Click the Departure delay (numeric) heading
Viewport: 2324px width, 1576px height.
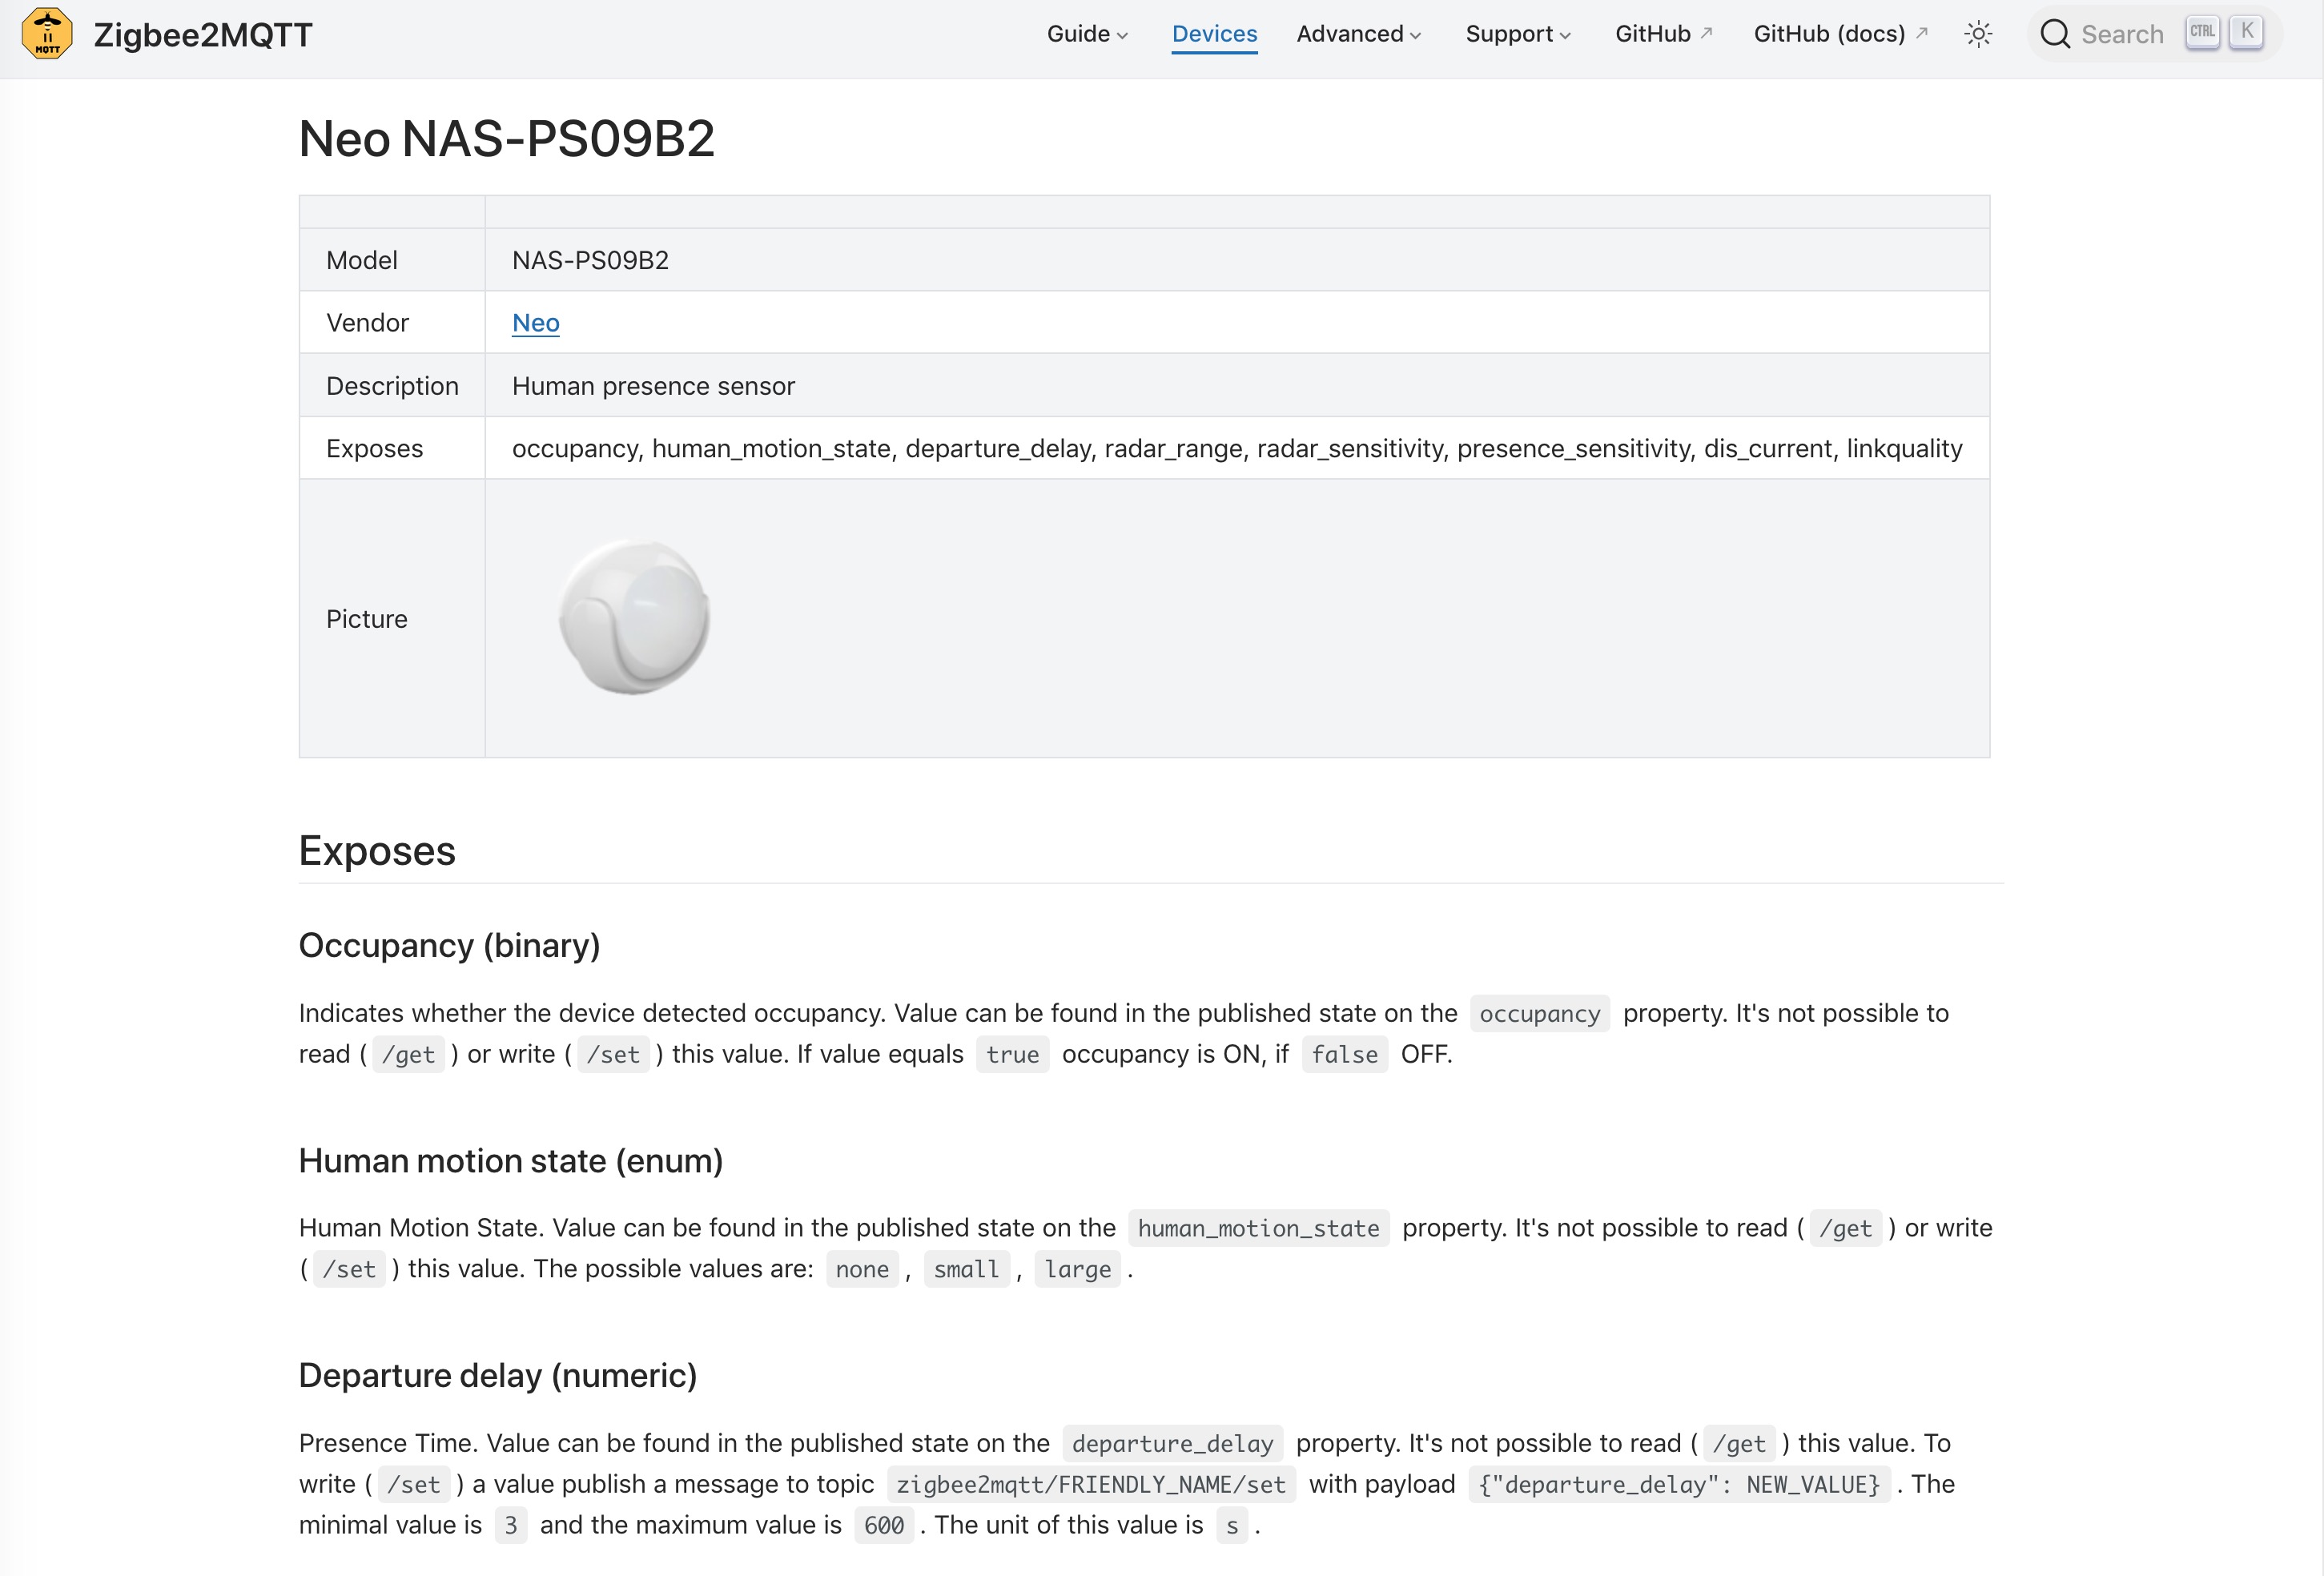tap(497, 1376)
